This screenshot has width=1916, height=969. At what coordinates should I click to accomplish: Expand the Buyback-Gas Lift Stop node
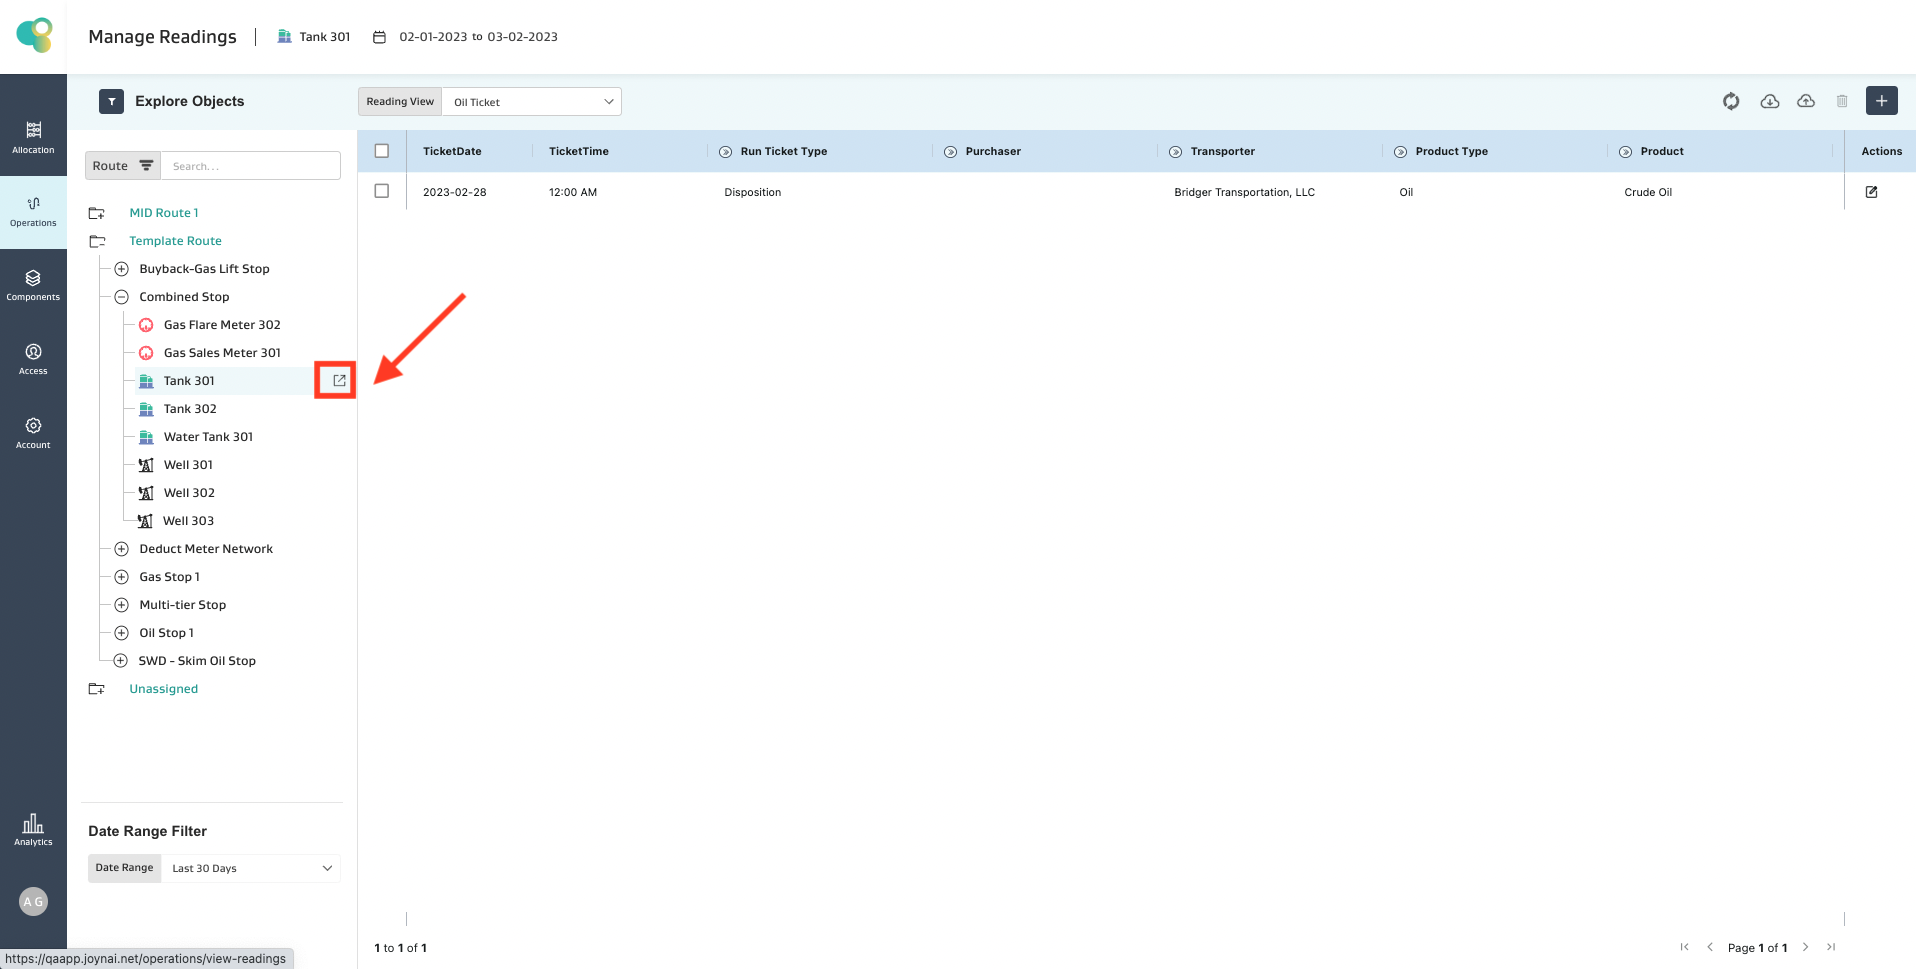121,269
